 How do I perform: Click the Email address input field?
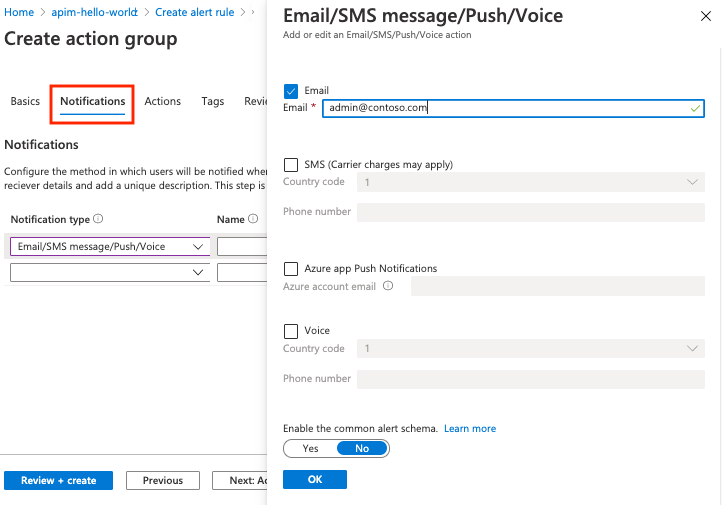click(x=510, y=108)
